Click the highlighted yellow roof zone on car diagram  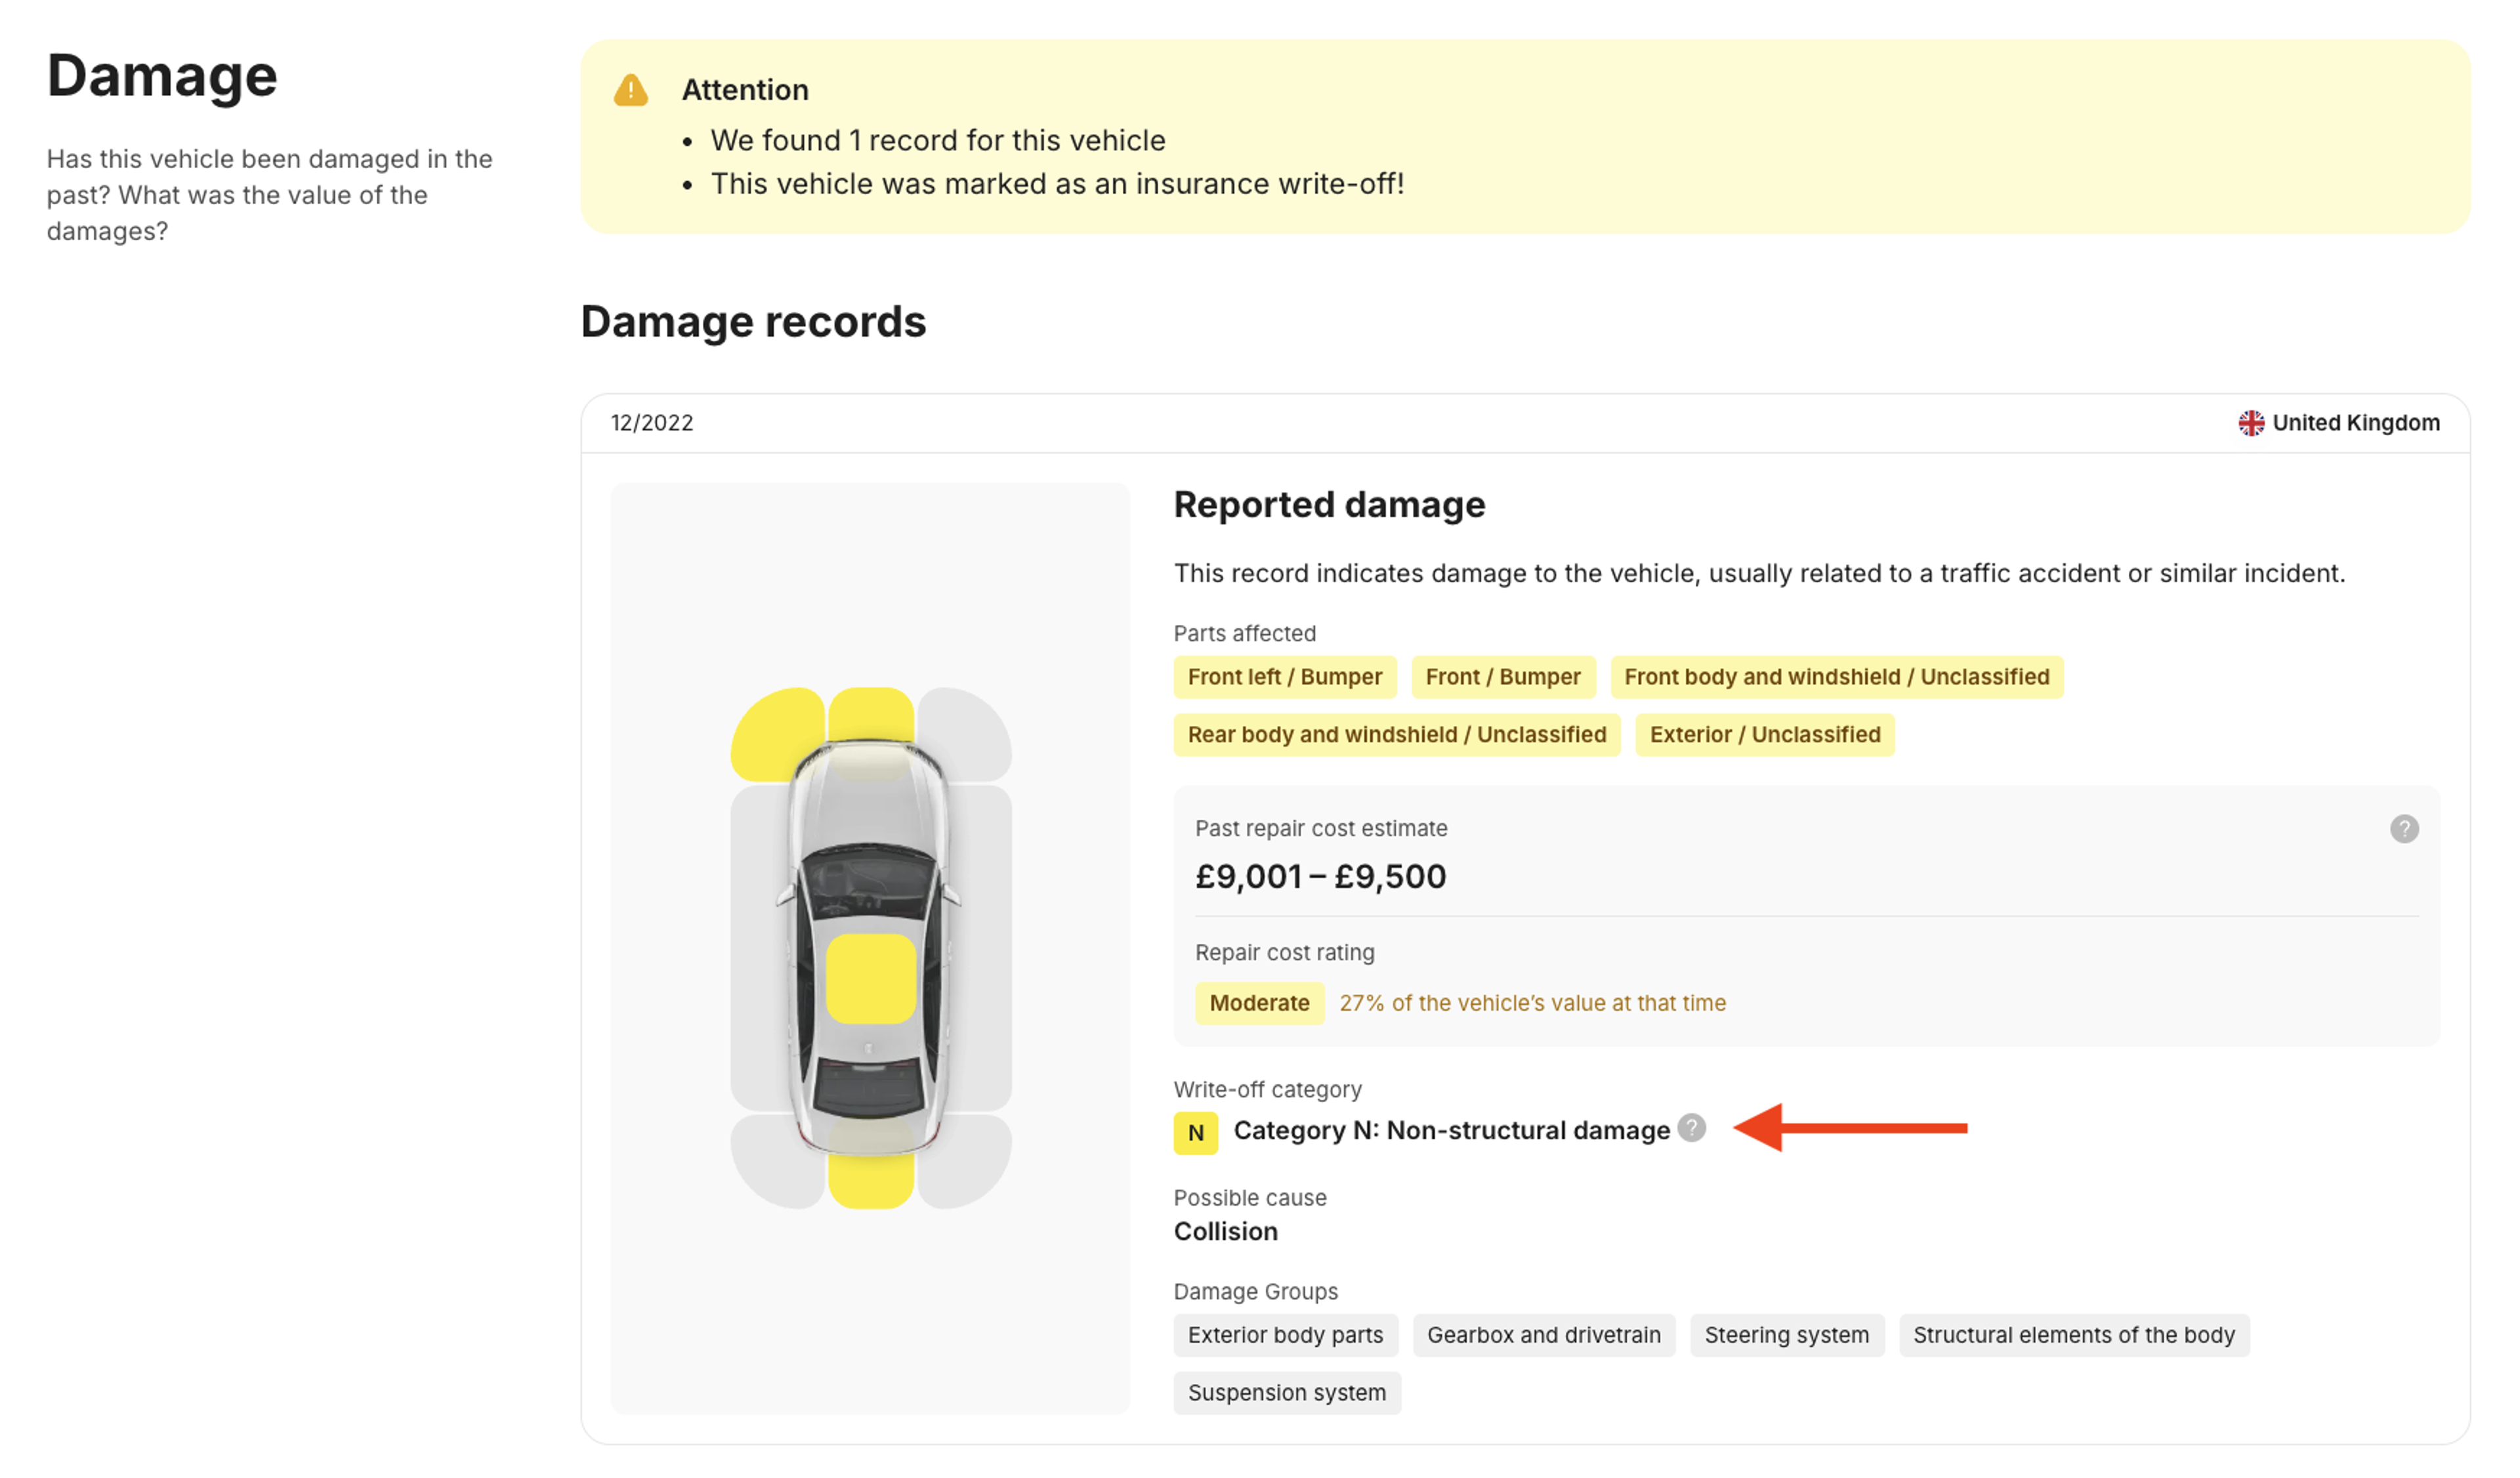[871, 978]
